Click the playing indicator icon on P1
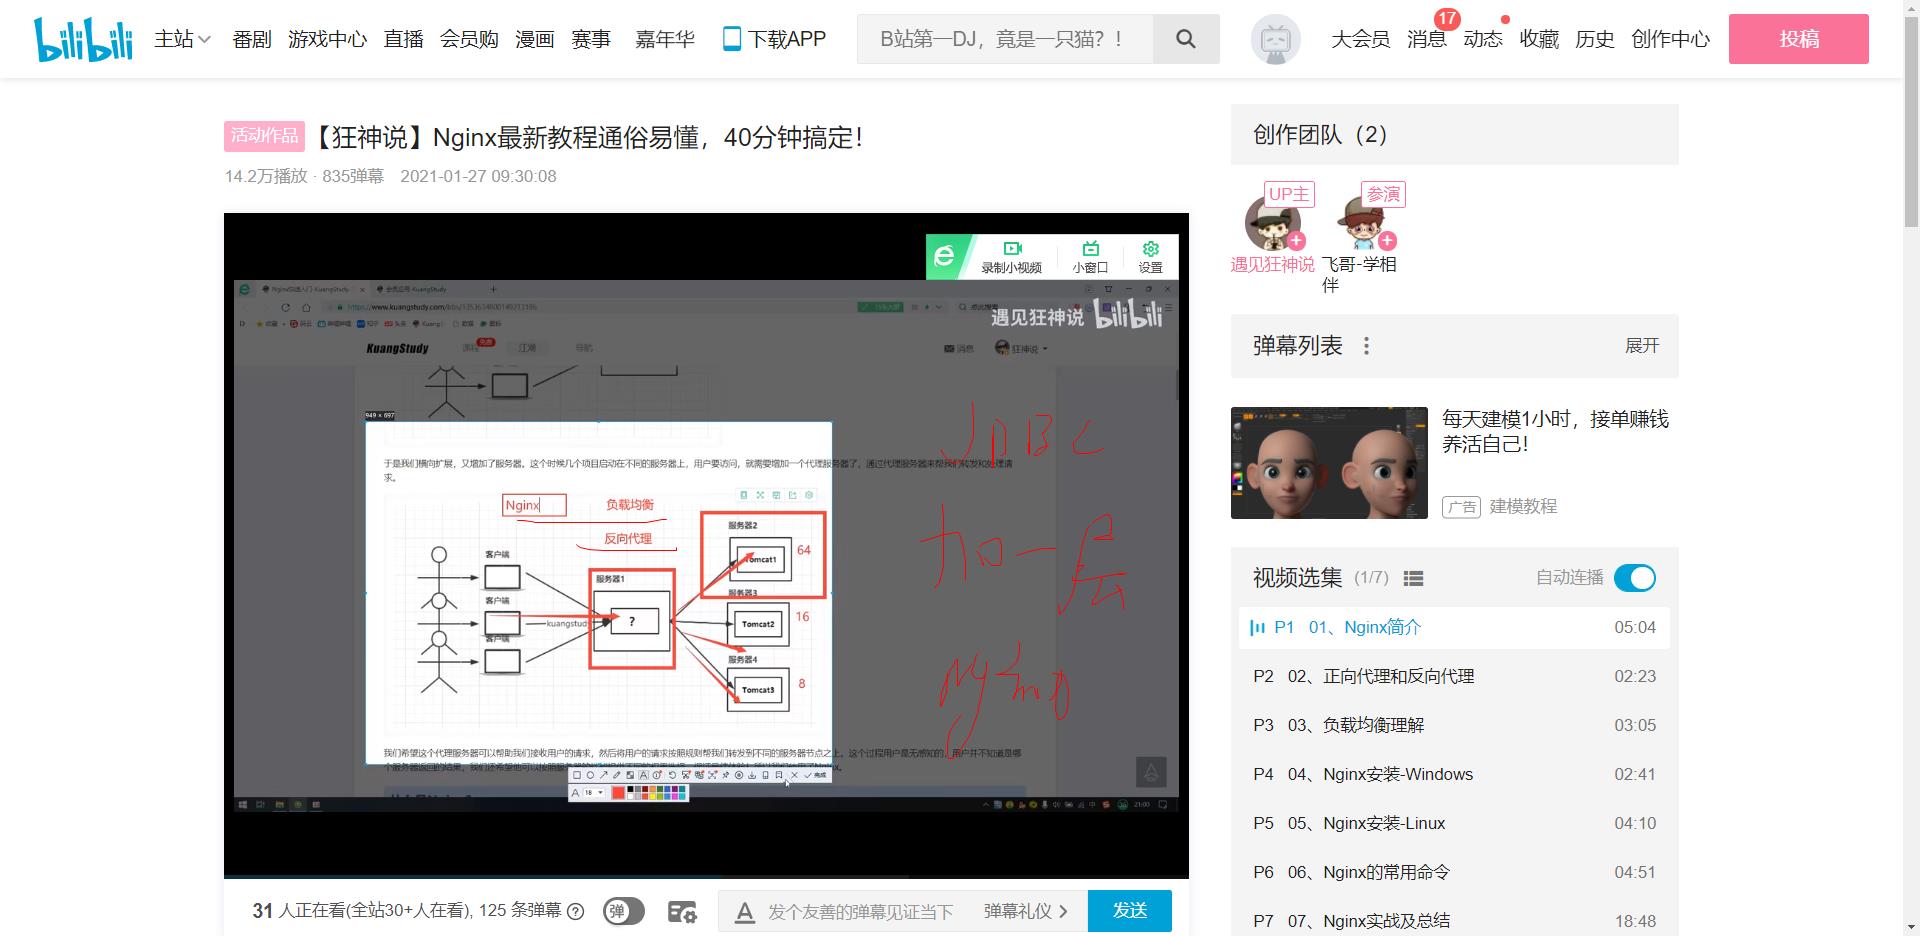Viewport: 1920px width, 936px height. pyautogui.click(x=1257, y=628)
